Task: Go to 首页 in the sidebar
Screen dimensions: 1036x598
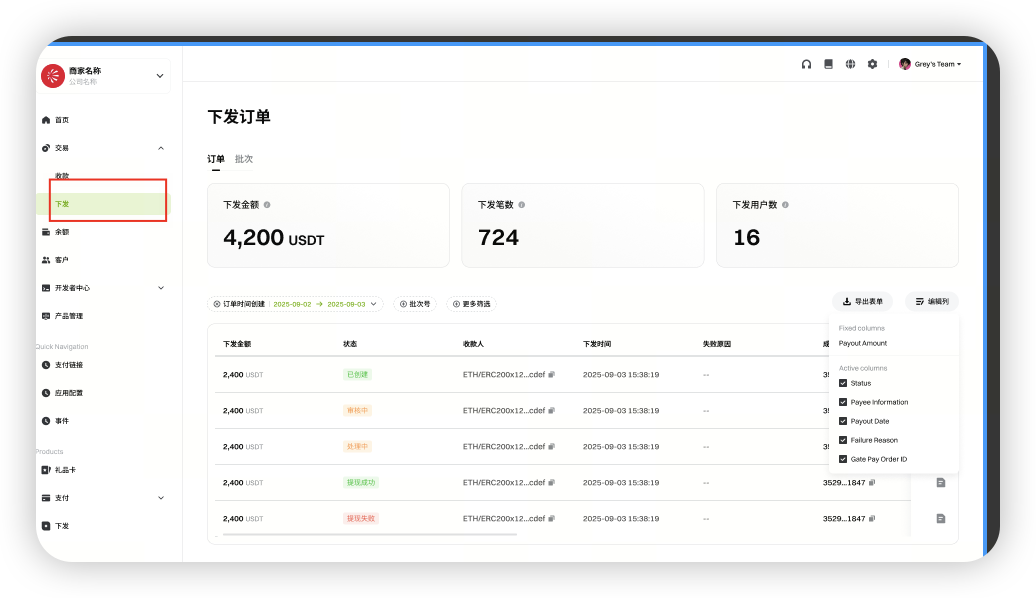Action: click(62, 120)
